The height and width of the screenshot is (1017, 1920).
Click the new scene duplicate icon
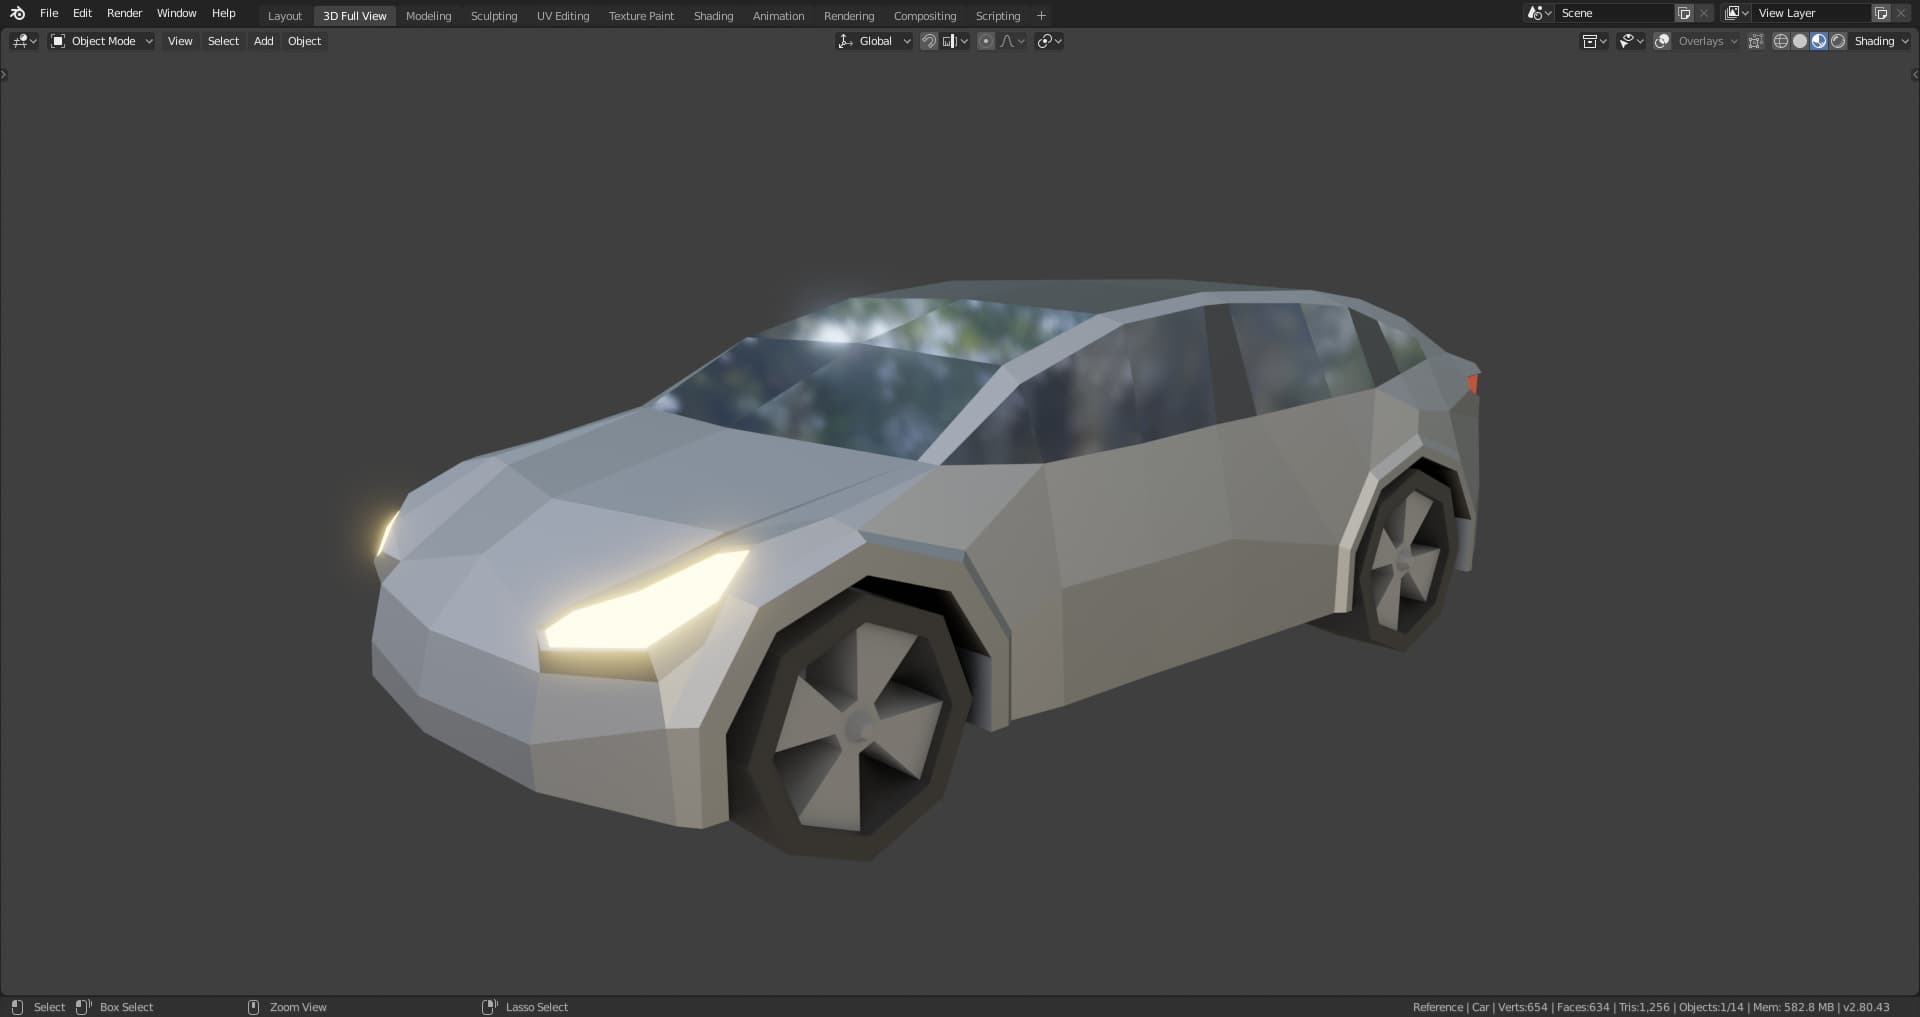(1684, 13)
